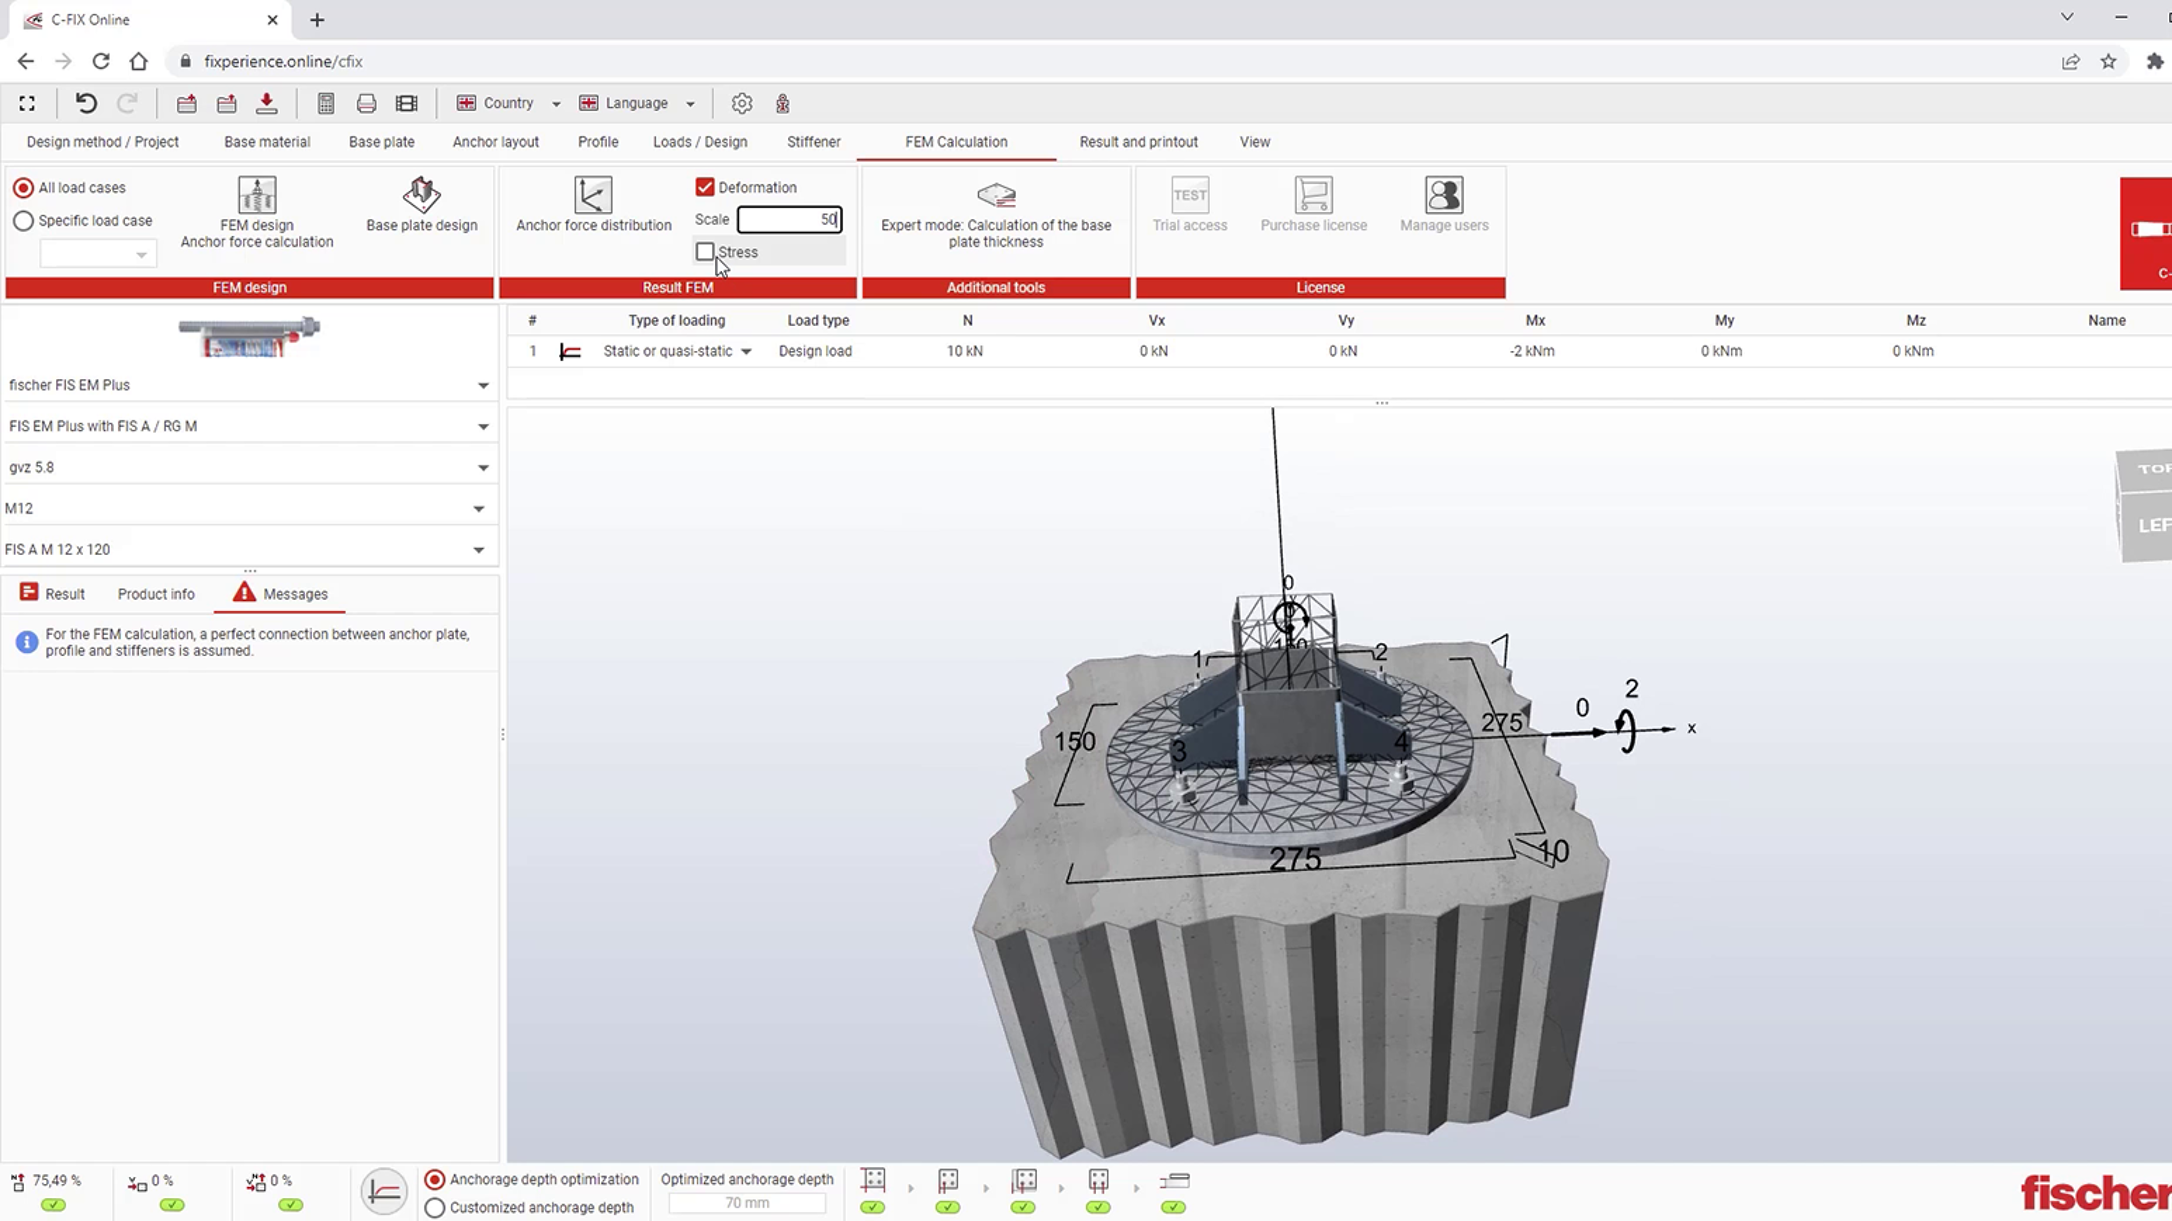Click the Scale input field
The image size is (2172, 1221).
coord(788,219)
